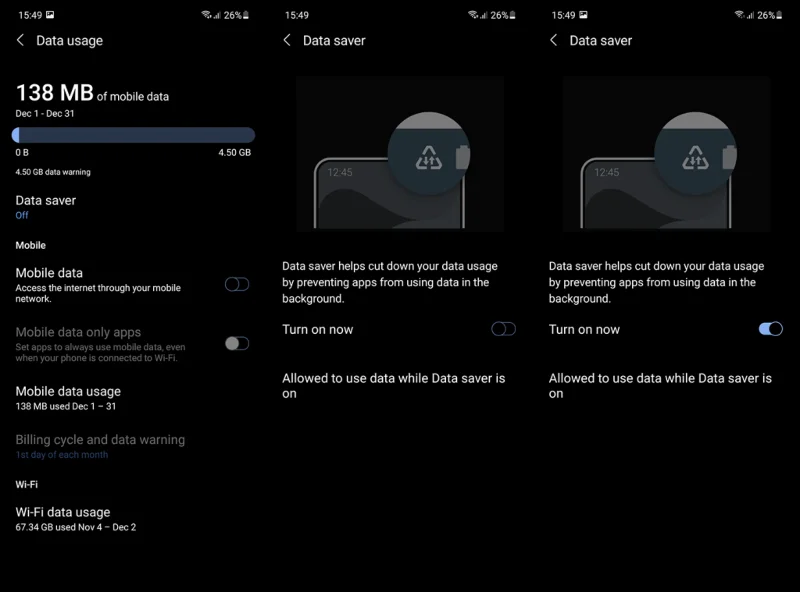The height and width of the screenshot is (592, 800).
Task: Tap the data saver illustration on middle screen
Action: 400,154
